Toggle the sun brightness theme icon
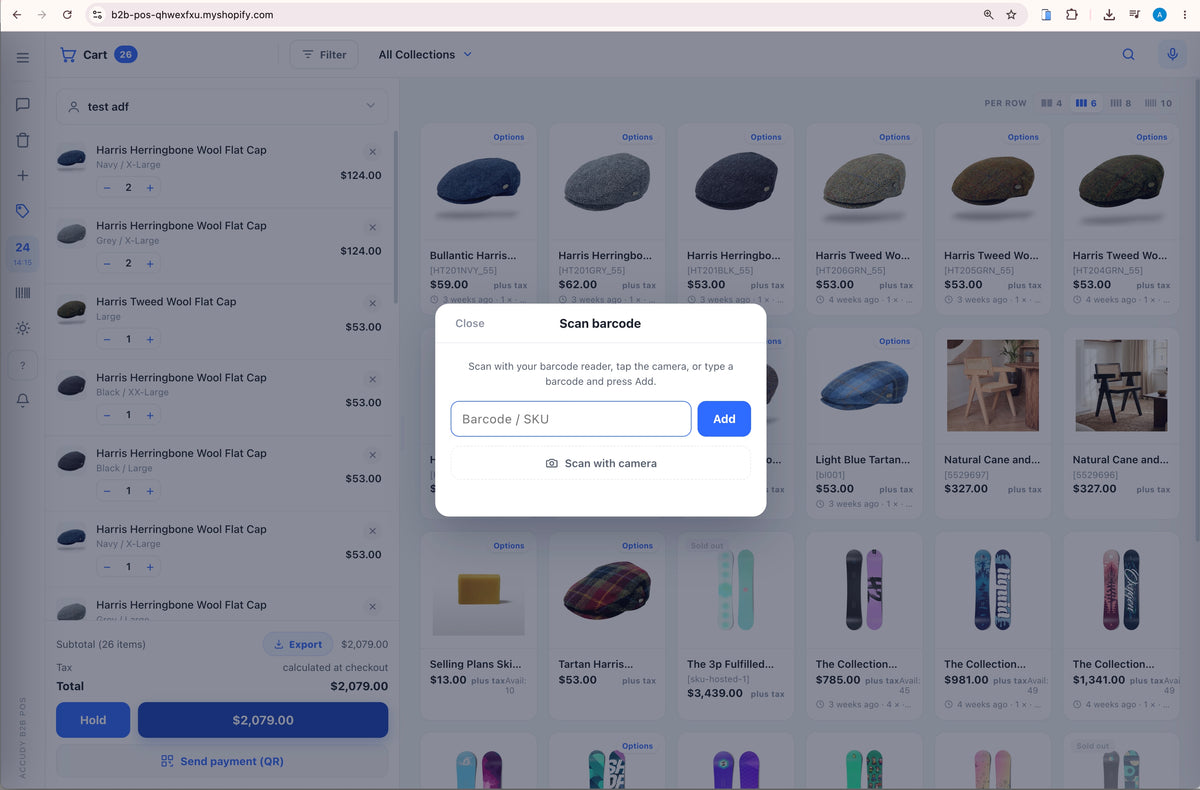 point(22,328)
